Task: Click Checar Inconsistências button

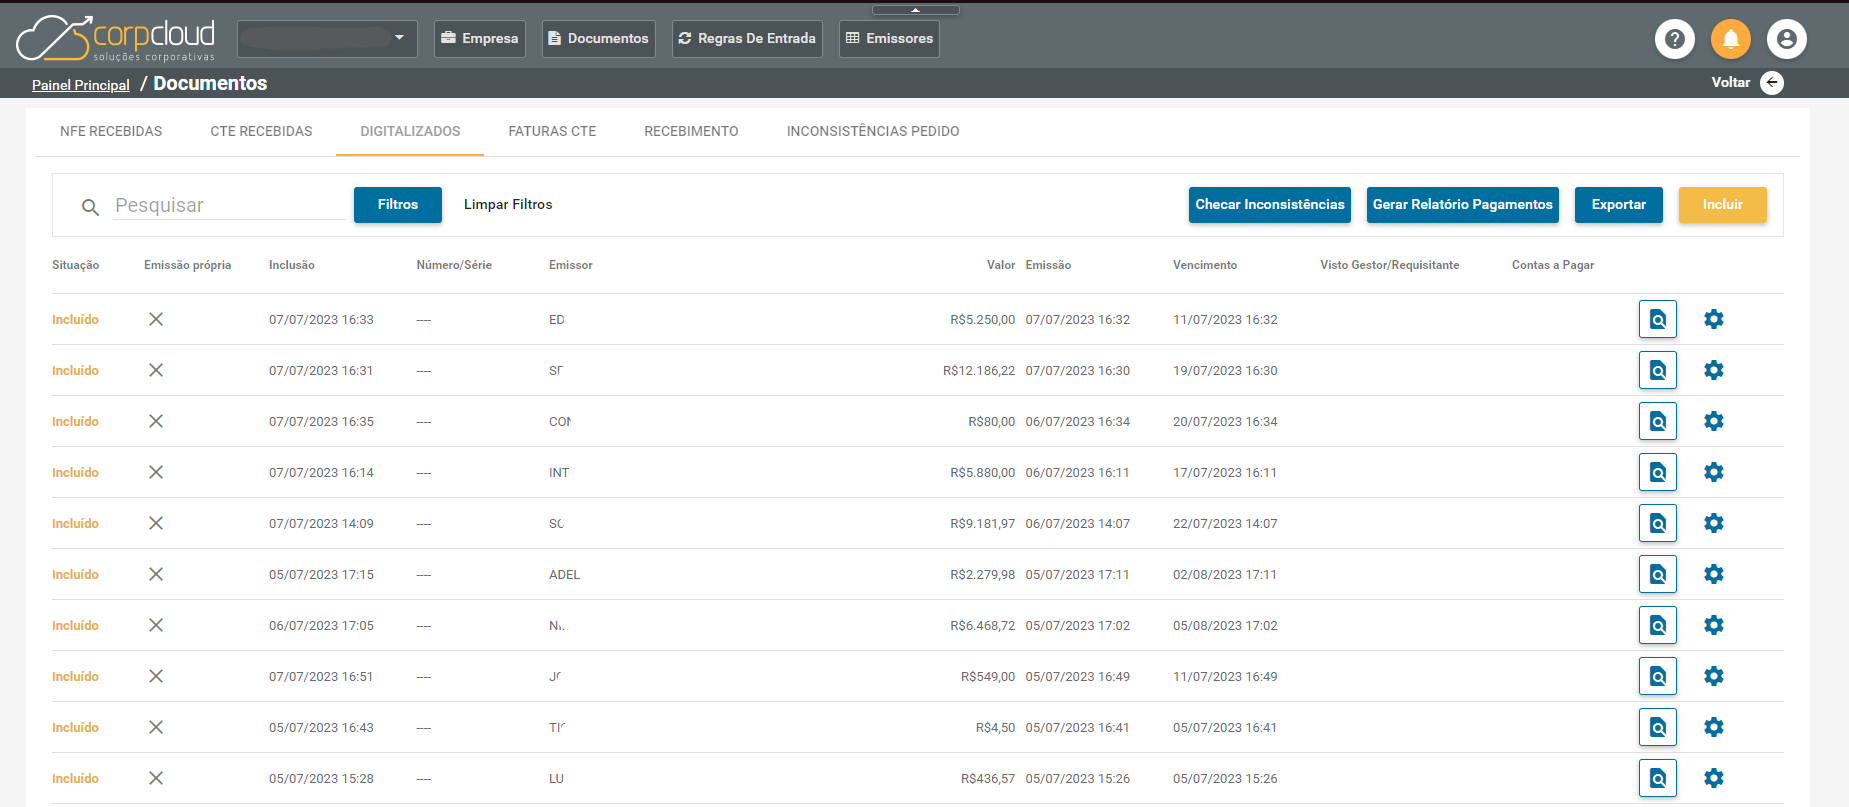Action: point(1270,204)
